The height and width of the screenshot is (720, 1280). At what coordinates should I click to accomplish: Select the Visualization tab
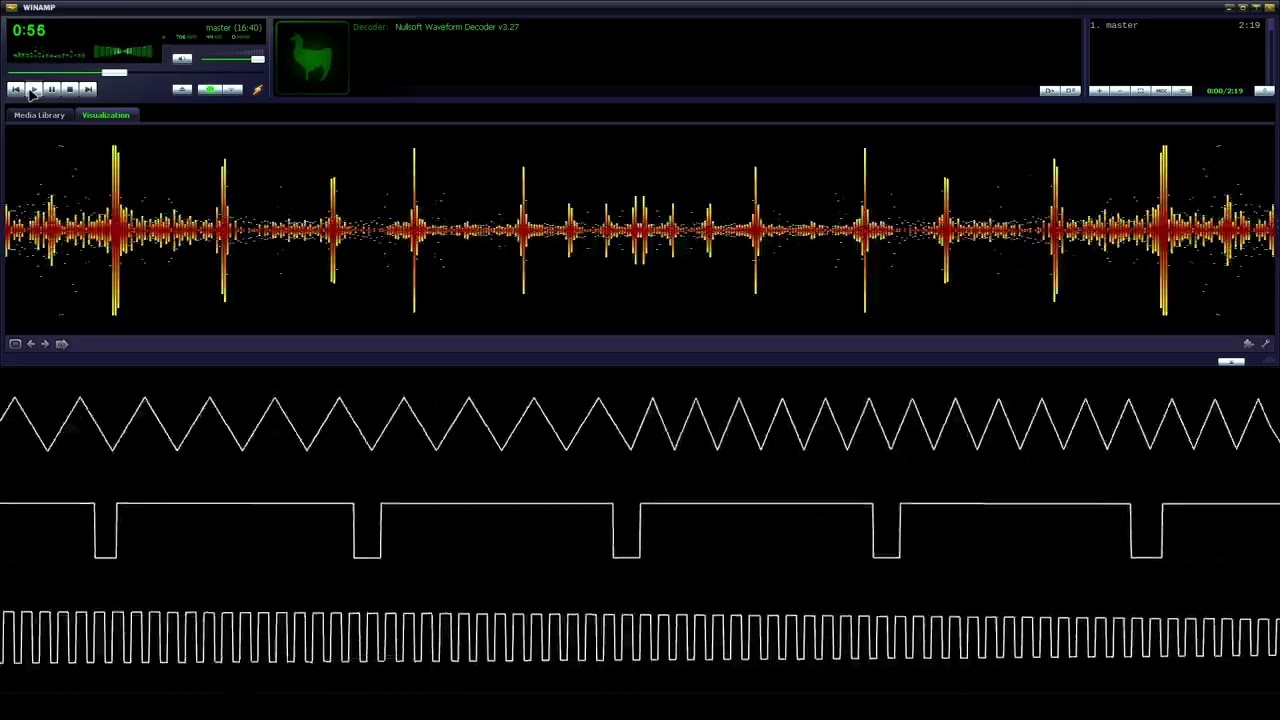click(106, 115)
